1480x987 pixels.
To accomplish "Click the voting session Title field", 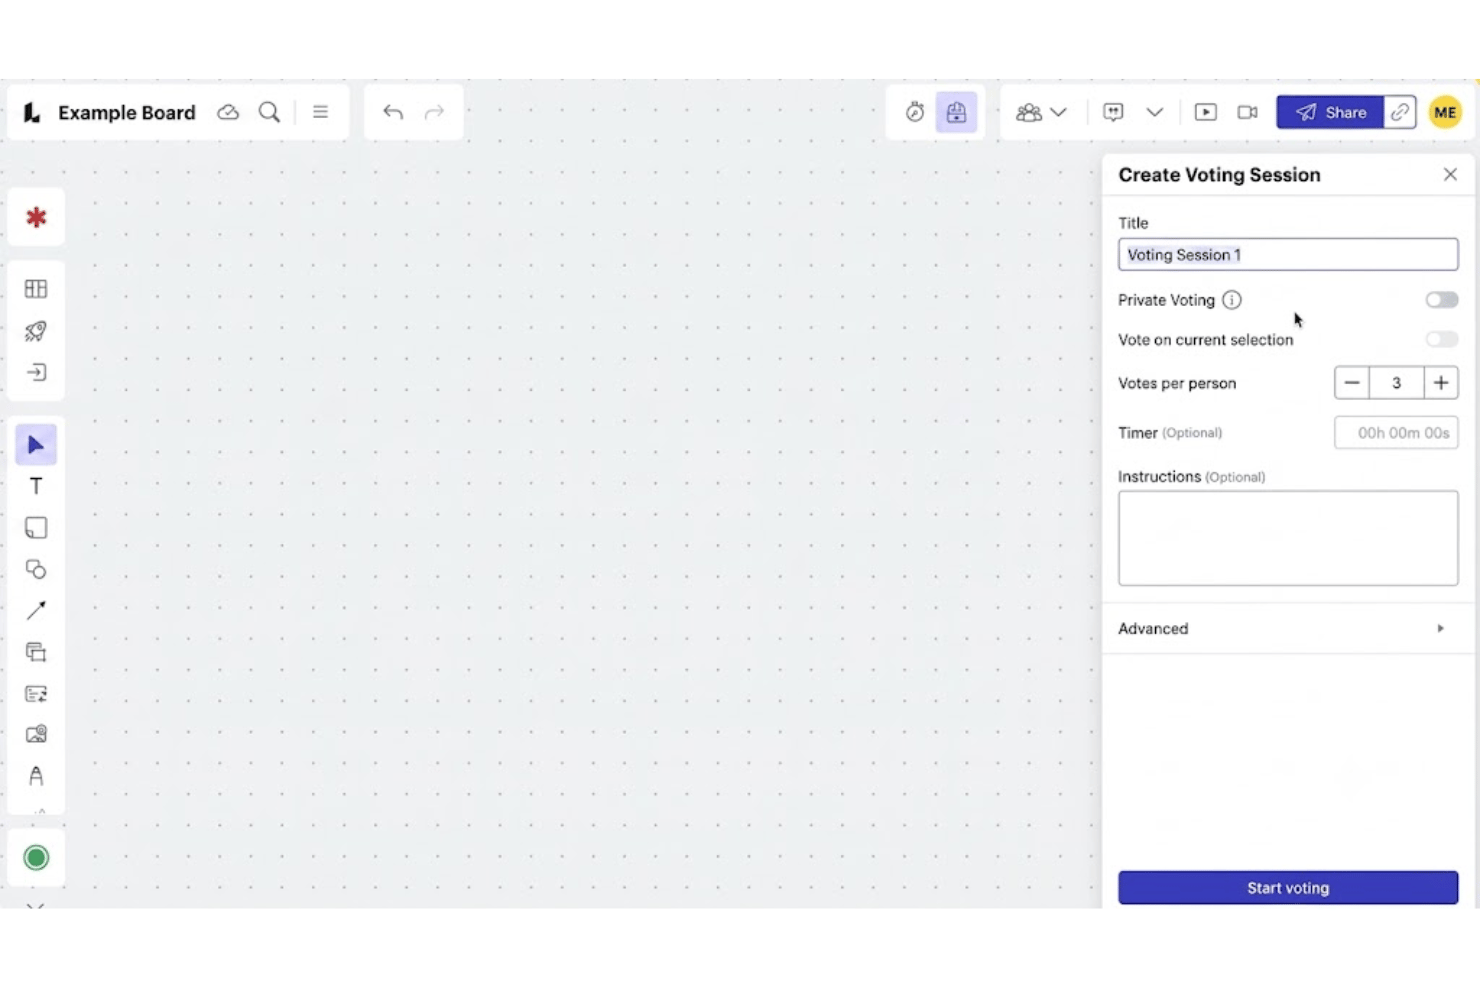I will (x=1288, y=254).
